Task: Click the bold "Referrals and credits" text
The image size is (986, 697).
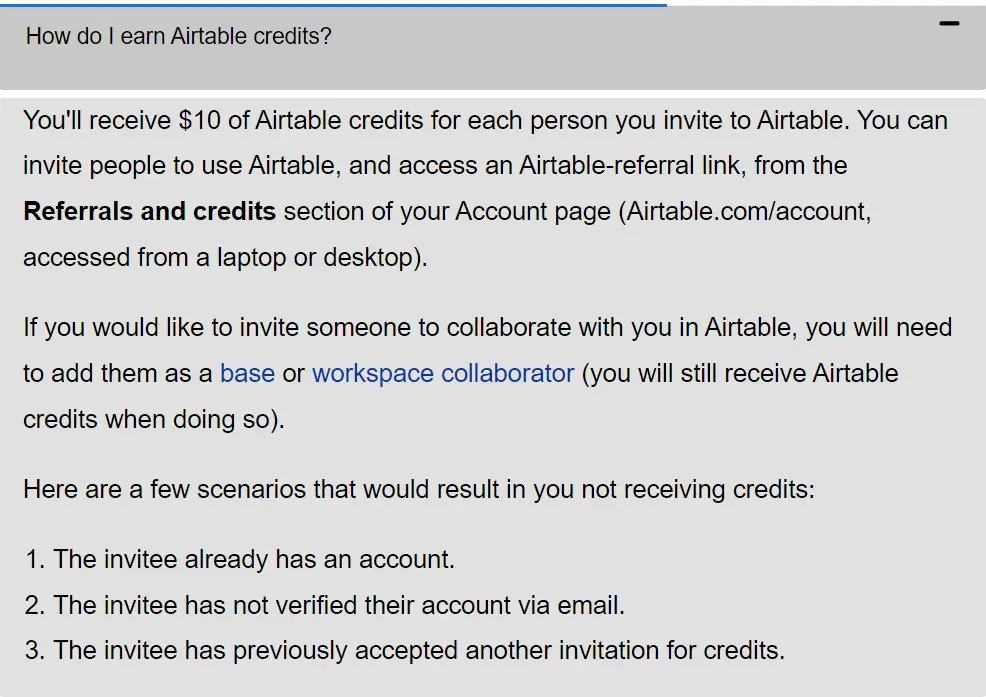Action: 148,211
